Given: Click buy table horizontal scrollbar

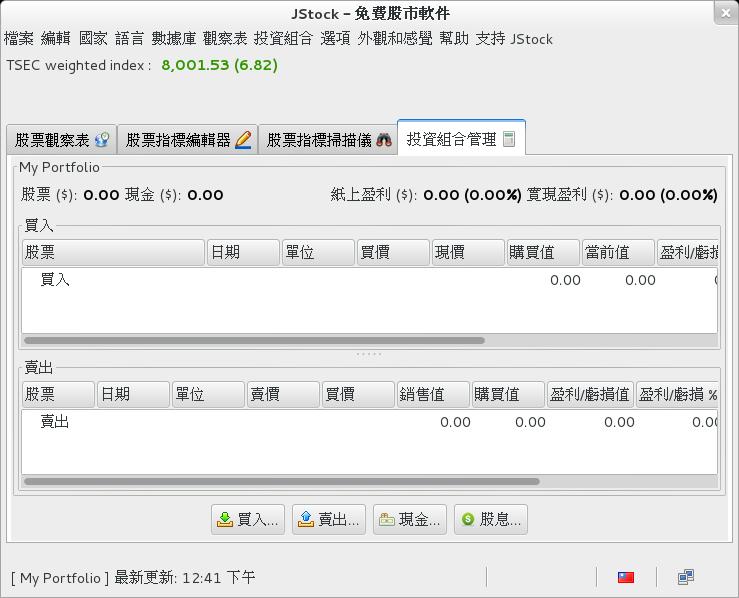Looking at the screenshot, I should coord(255,340).
